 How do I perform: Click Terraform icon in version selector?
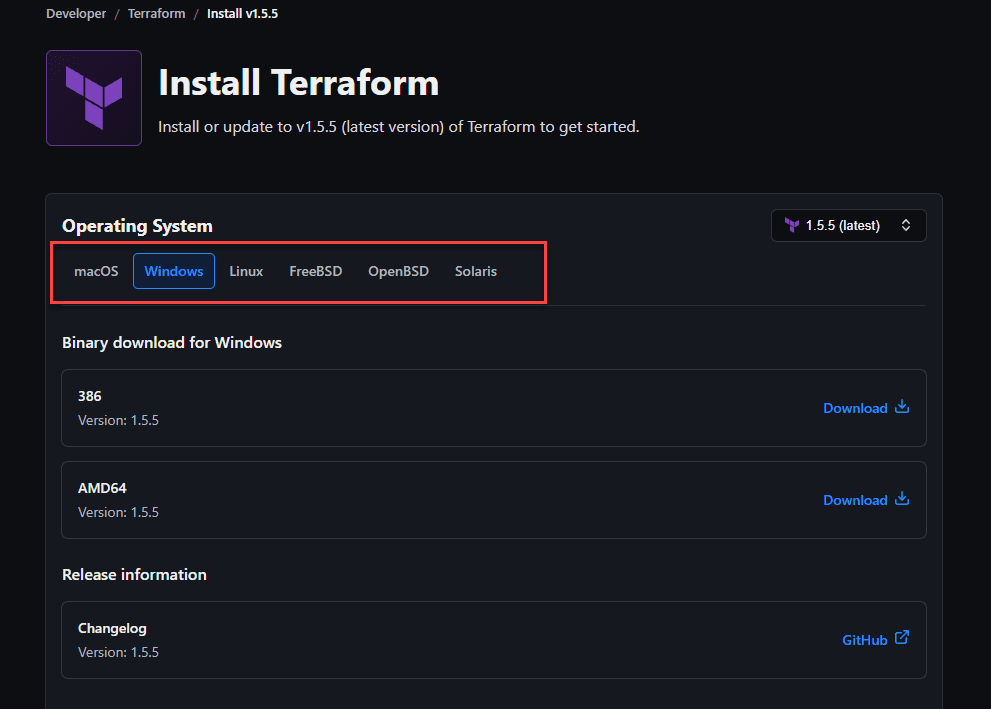point(792,225)
